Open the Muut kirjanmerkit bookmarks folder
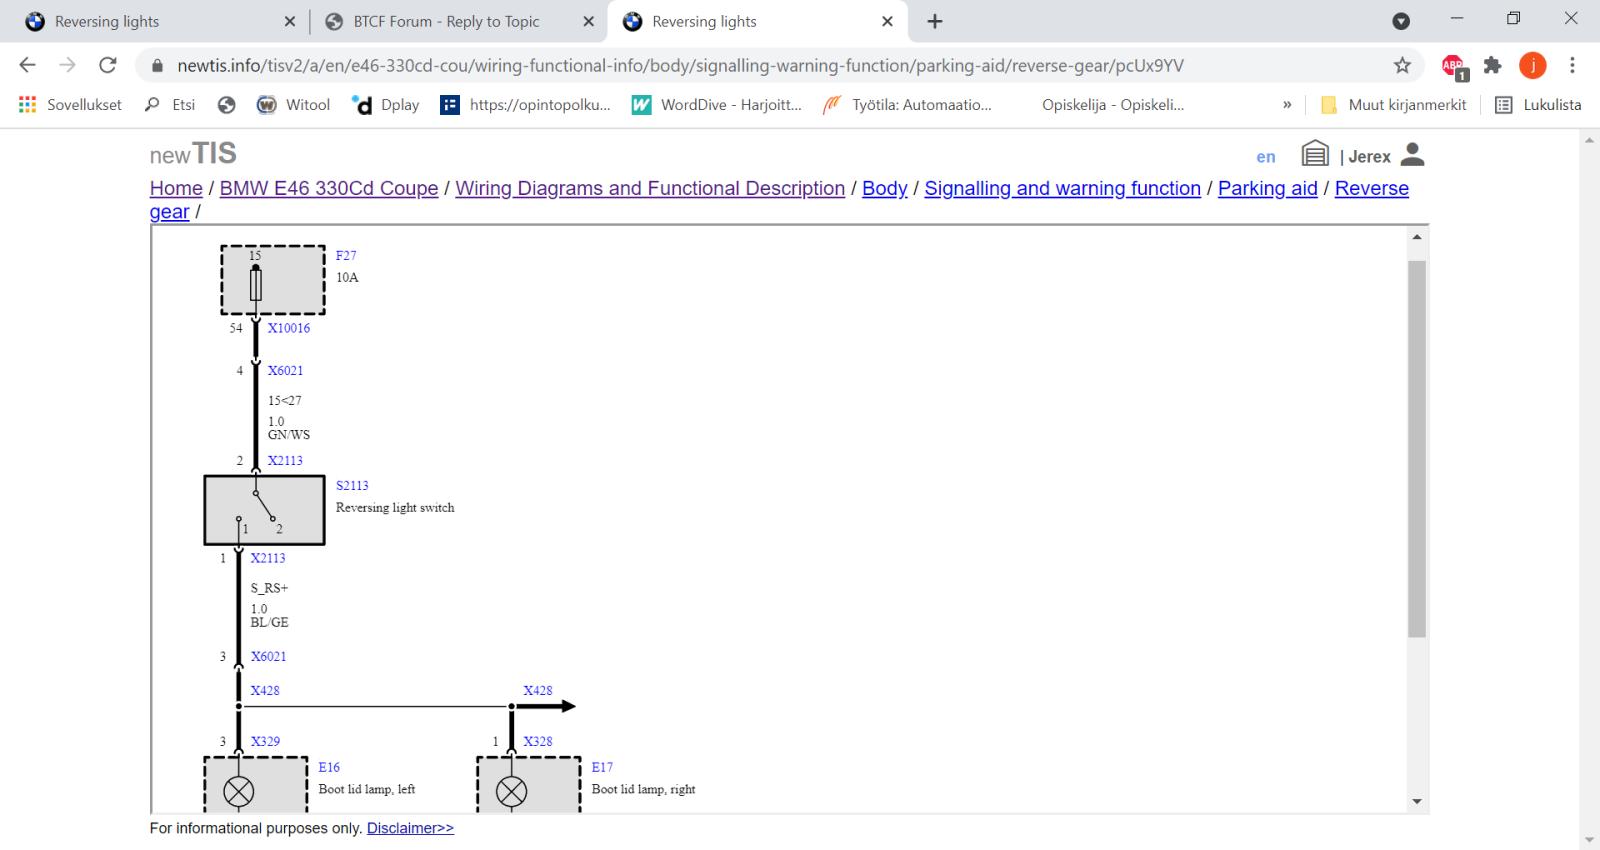The height and width of the screenshot is (850, 1600). tap(1394, 104)
